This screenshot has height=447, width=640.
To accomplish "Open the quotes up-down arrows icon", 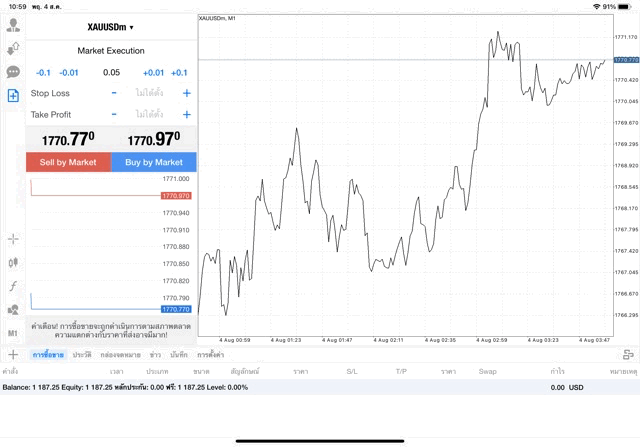I will click(13, 49).
